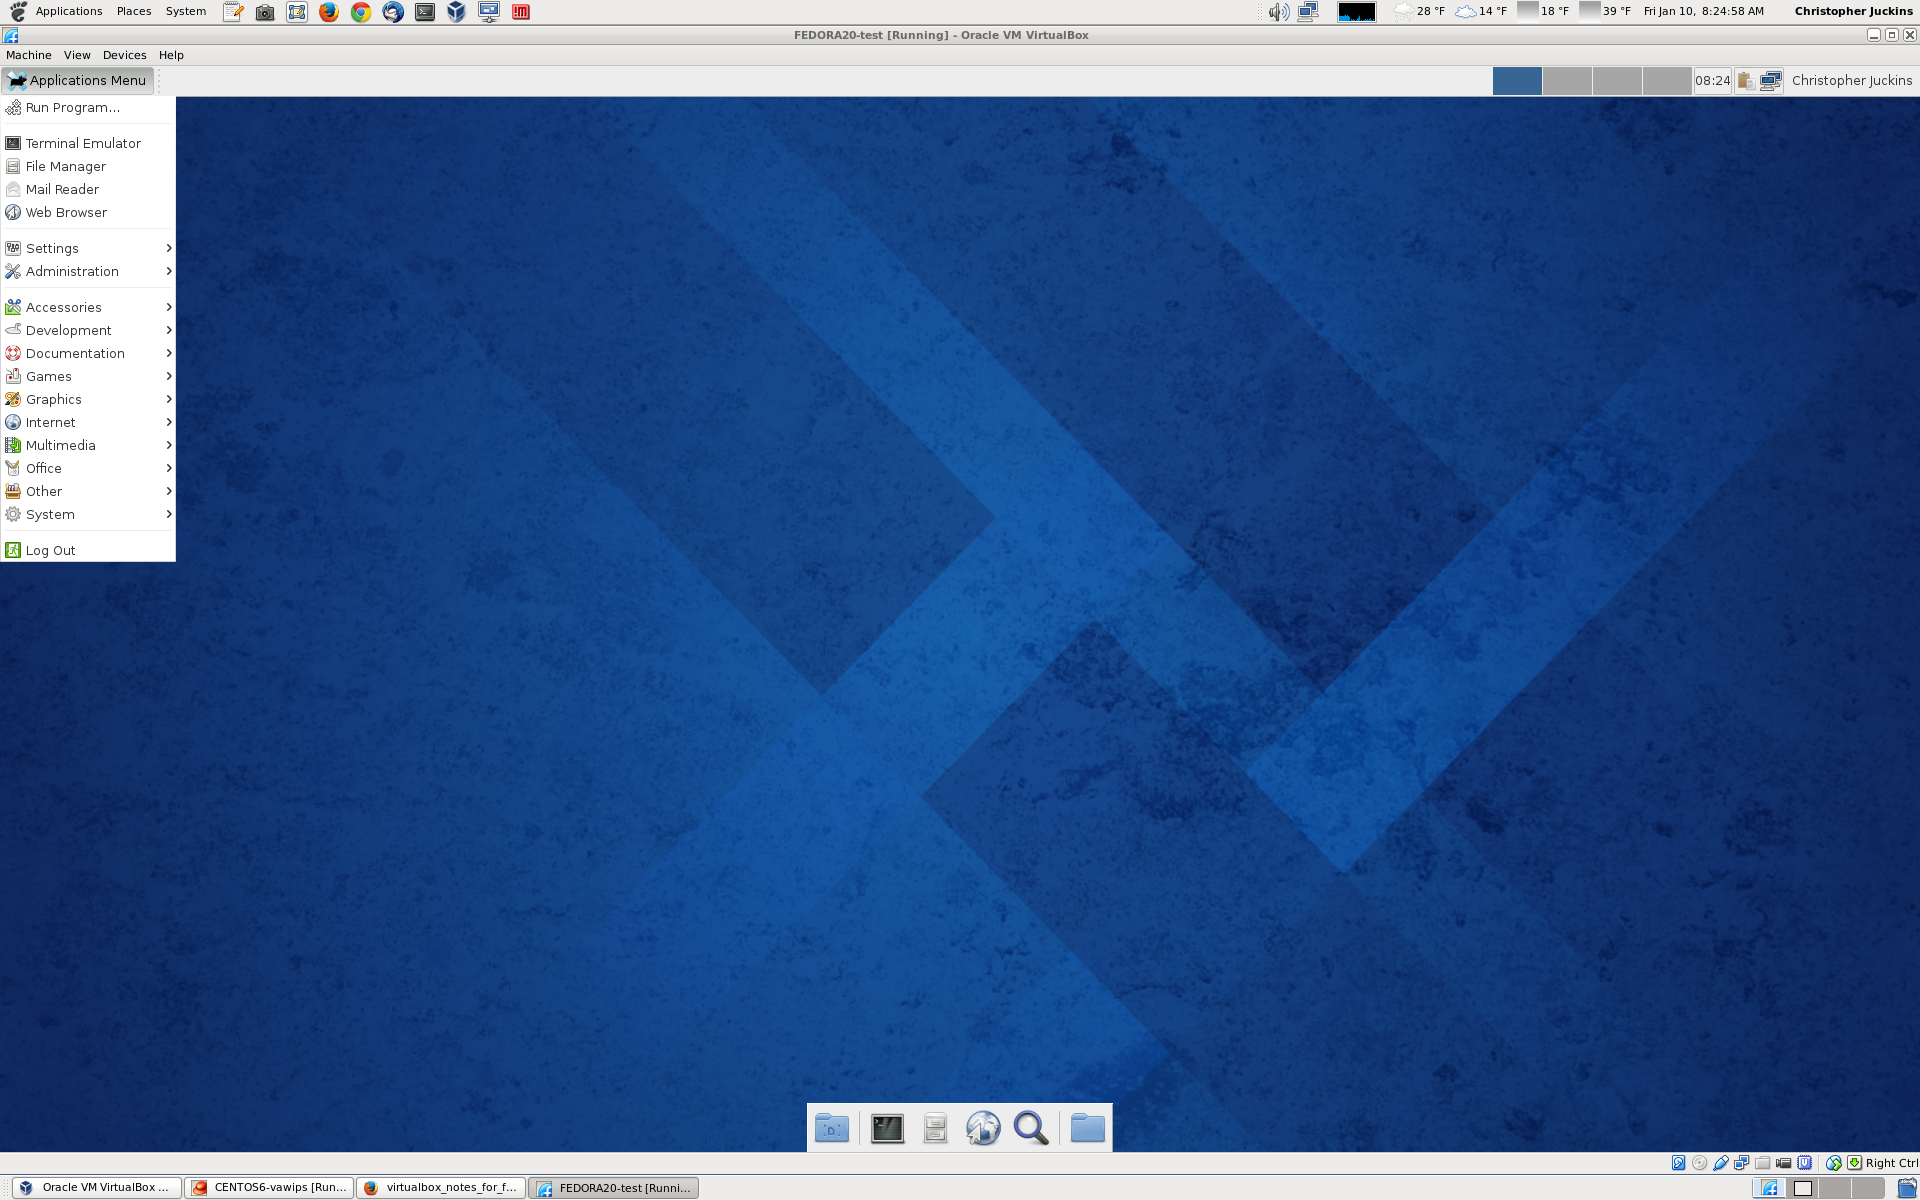Expand the System submenu in Applications Menu
The width and height of the screenshot is (1920, 1200).
88,514
